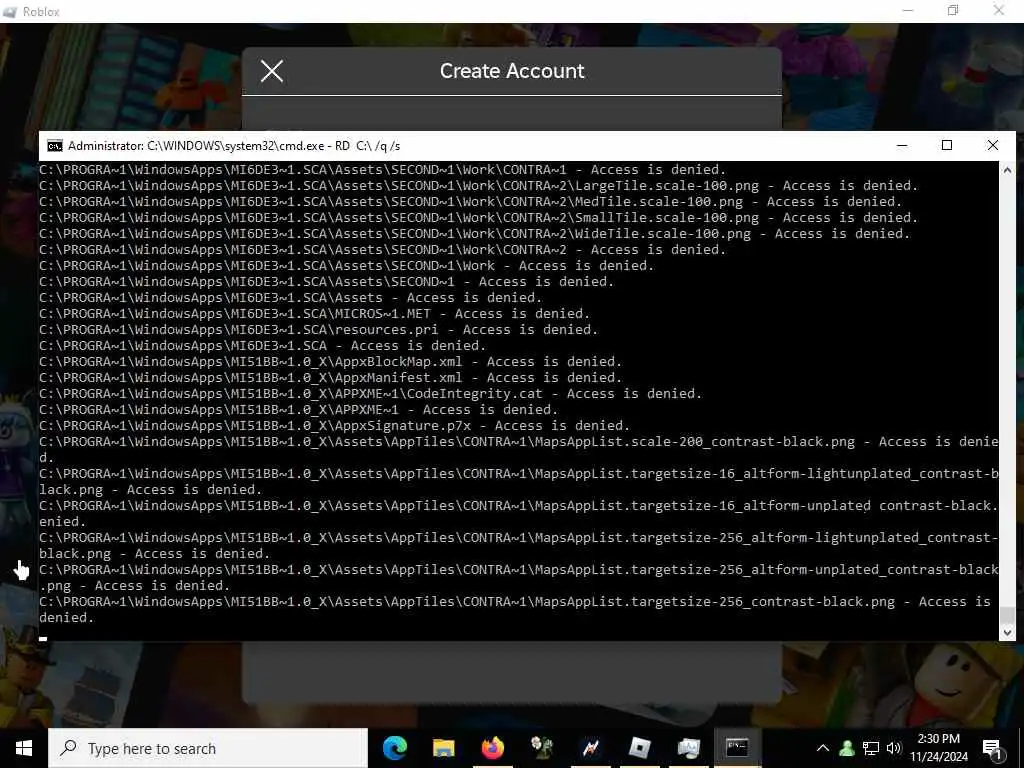
Task: Click the AppxManifest.xml line
Action: coord(330,377)
